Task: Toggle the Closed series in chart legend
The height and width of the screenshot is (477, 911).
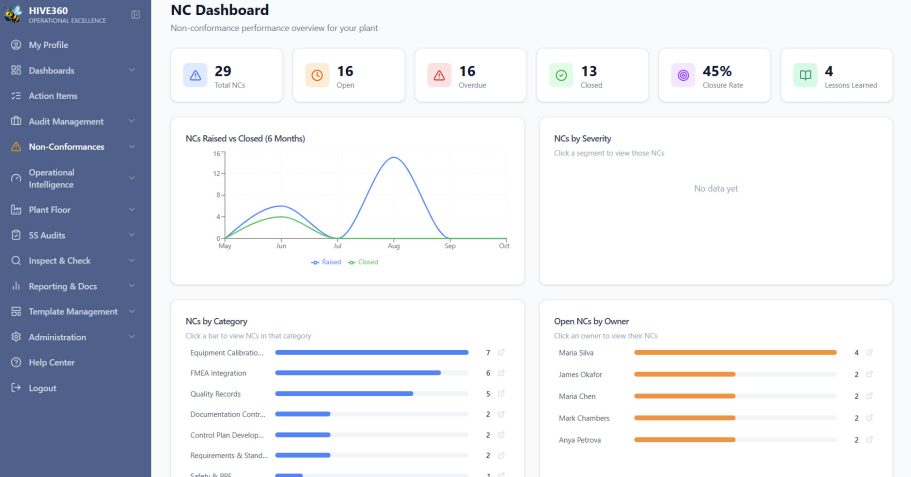Action: (x=363, y=262)
